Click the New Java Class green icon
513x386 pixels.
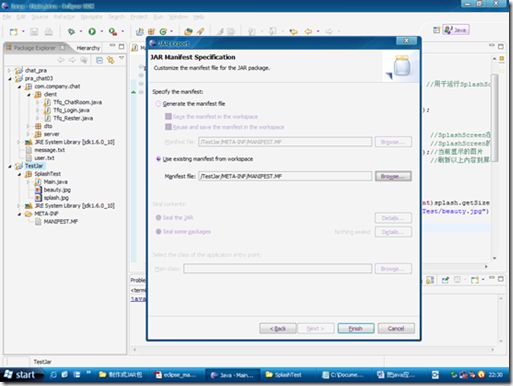163,31
